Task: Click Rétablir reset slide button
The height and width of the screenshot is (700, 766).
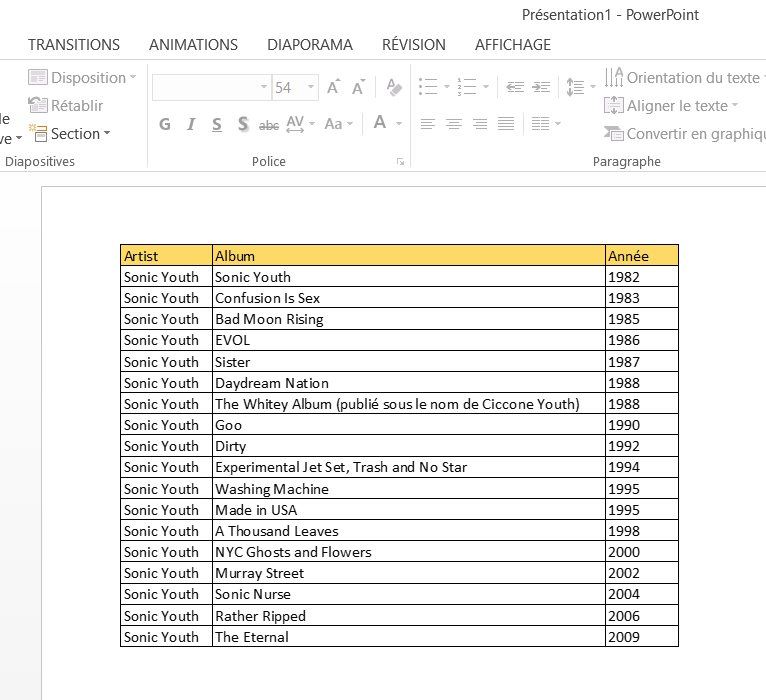Action: [x=65, y=106]
